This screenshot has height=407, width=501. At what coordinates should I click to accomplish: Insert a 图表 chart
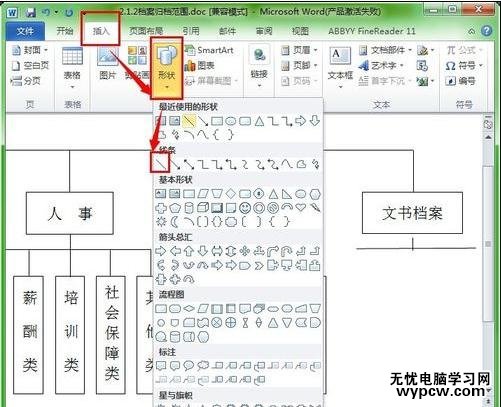tap(200, 66)
